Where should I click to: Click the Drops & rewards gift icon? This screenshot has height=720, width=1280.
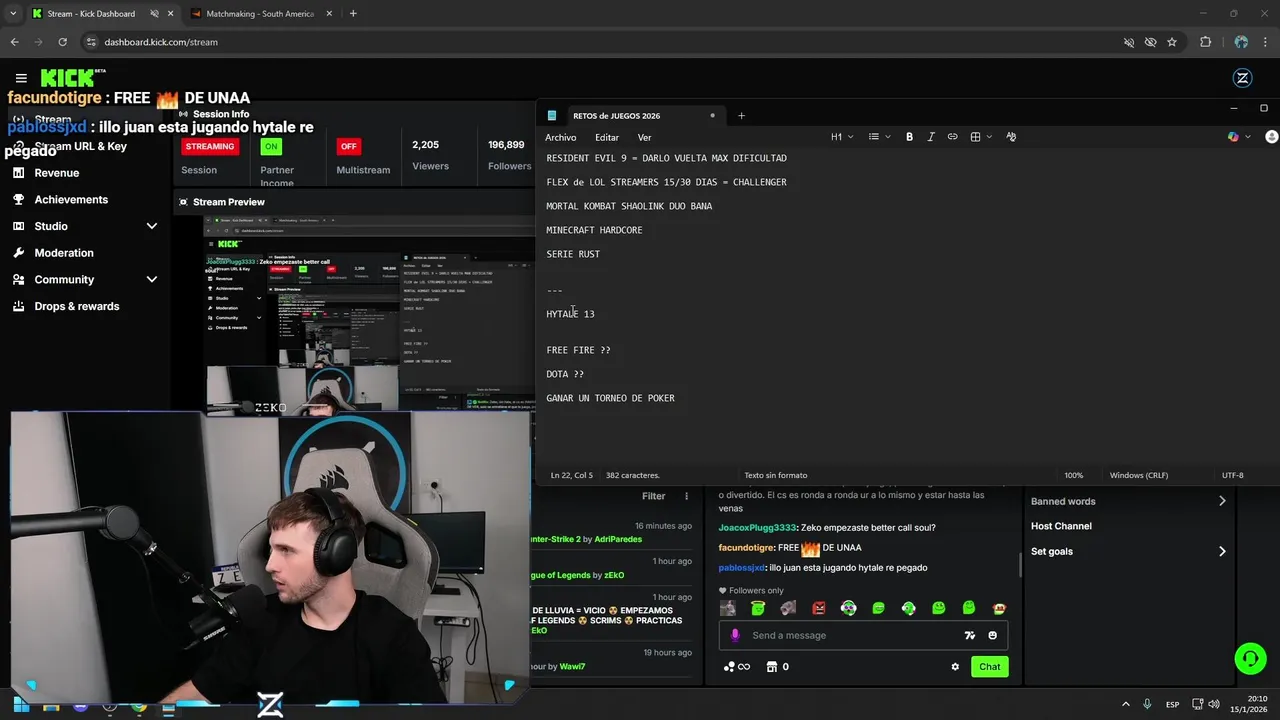pos(19,306)
